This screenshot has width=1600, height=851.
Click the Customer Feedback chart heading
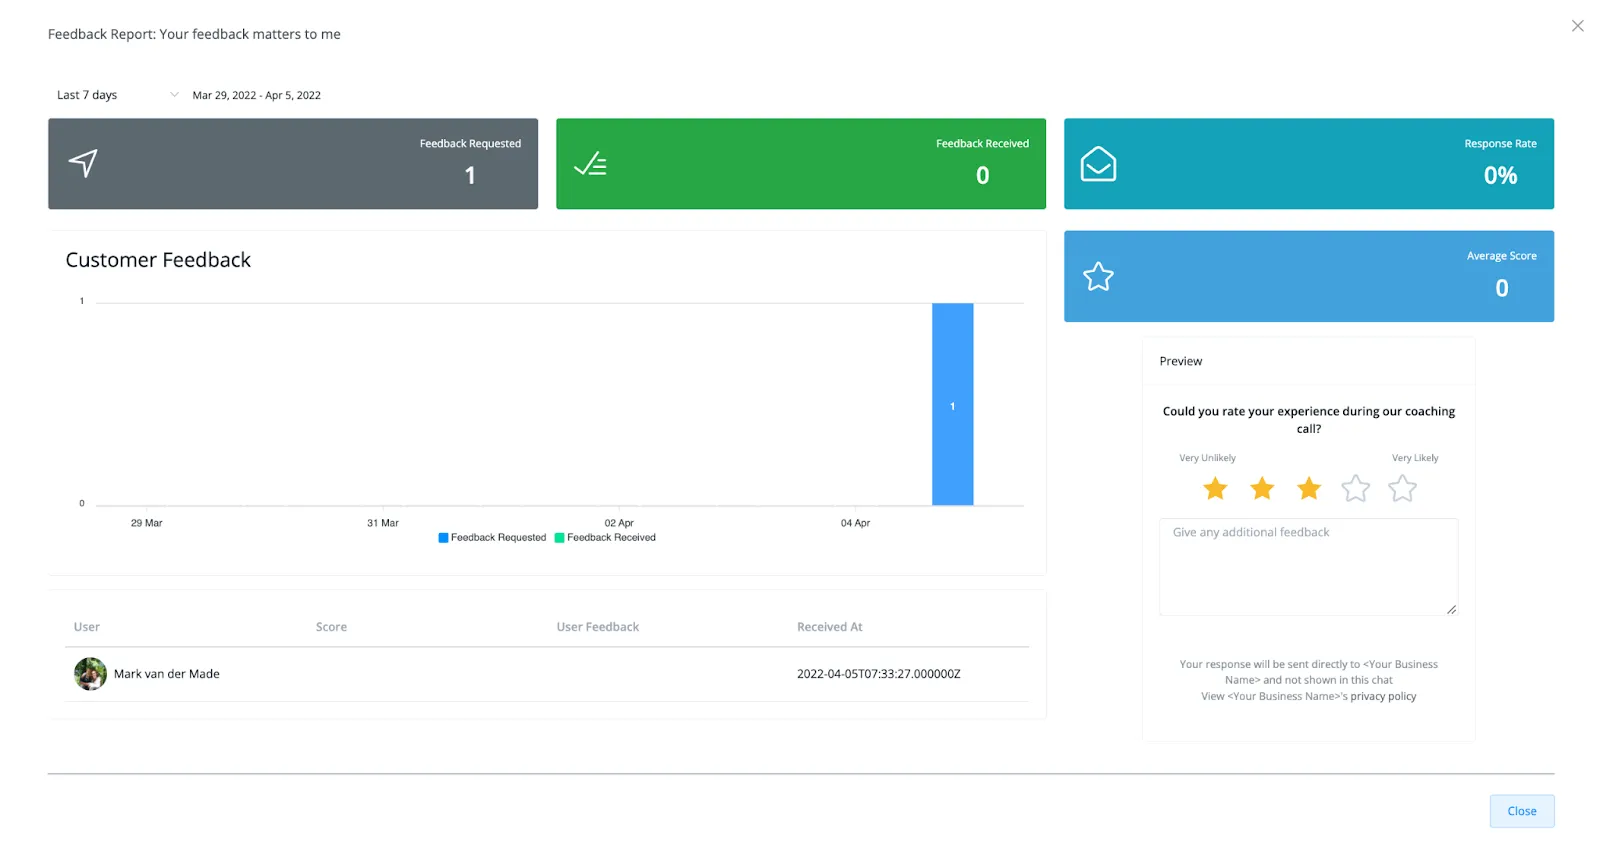tap(158, 260)
